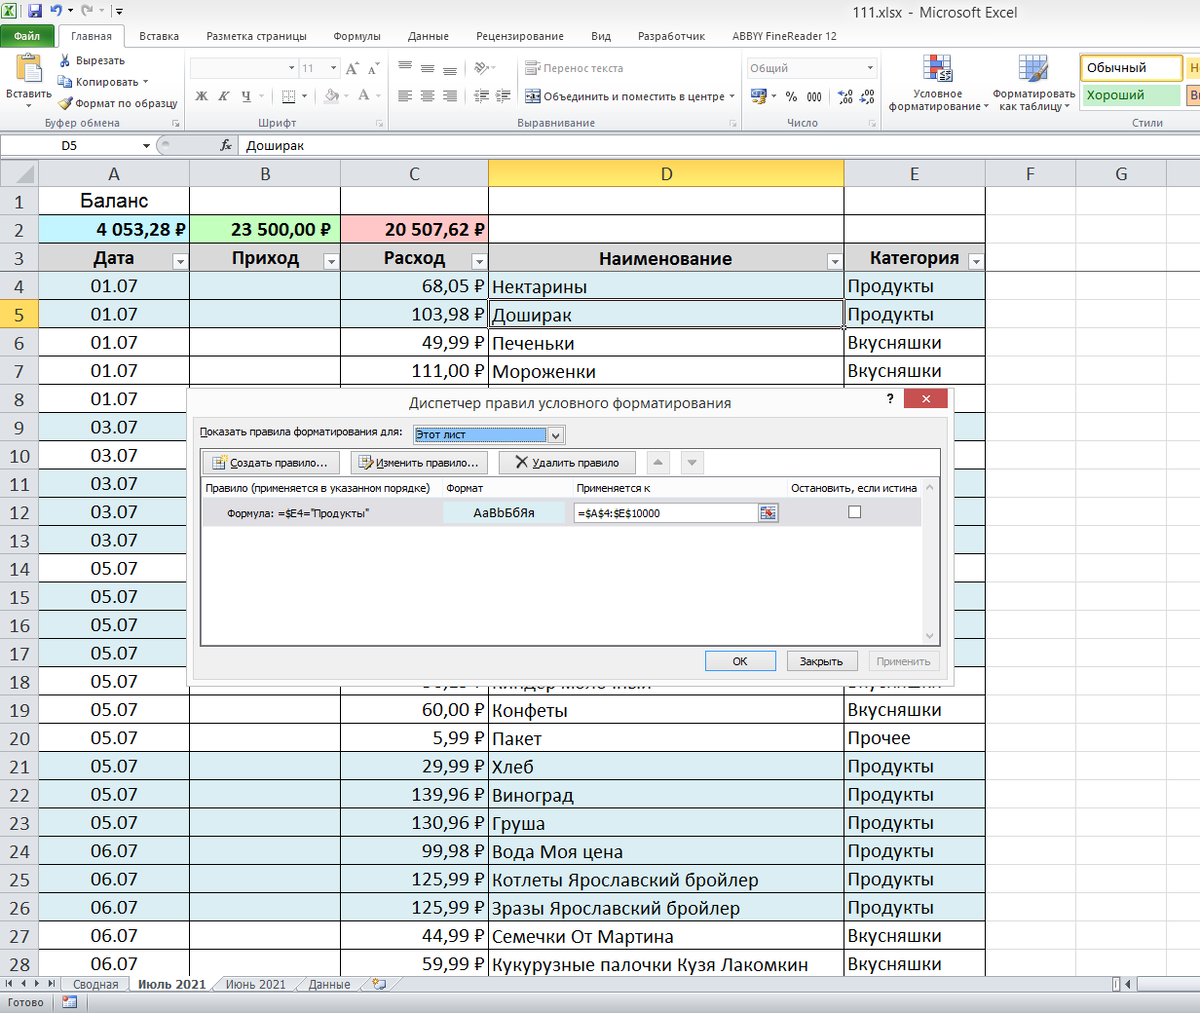Toggle underline formatting with the Ч button

point(245,95)
